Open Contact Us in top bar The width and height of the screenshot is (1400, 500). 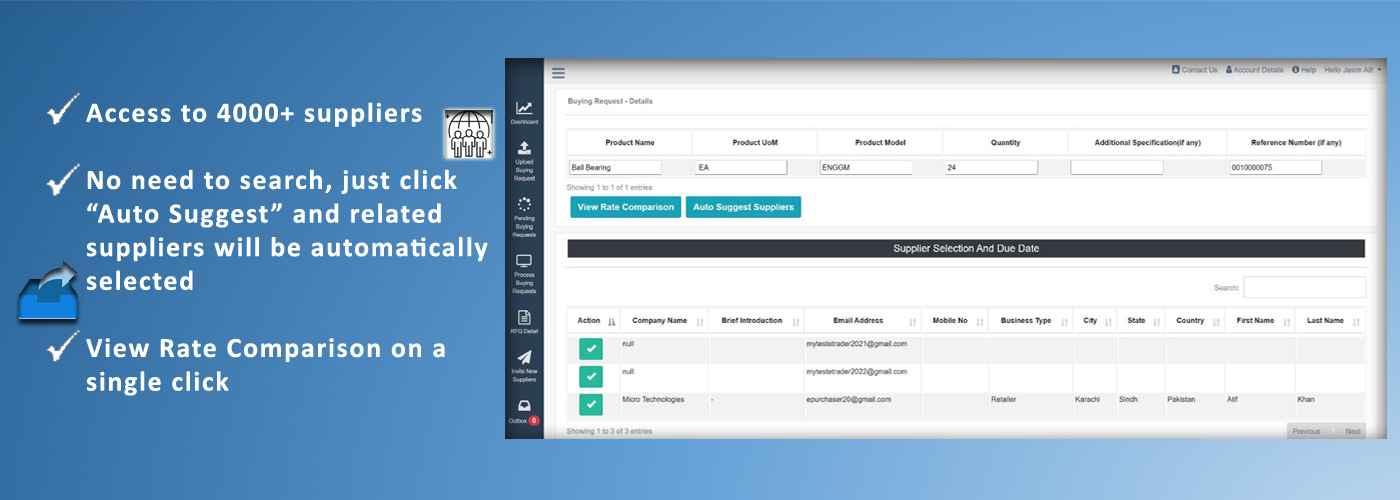[1194, 70]
